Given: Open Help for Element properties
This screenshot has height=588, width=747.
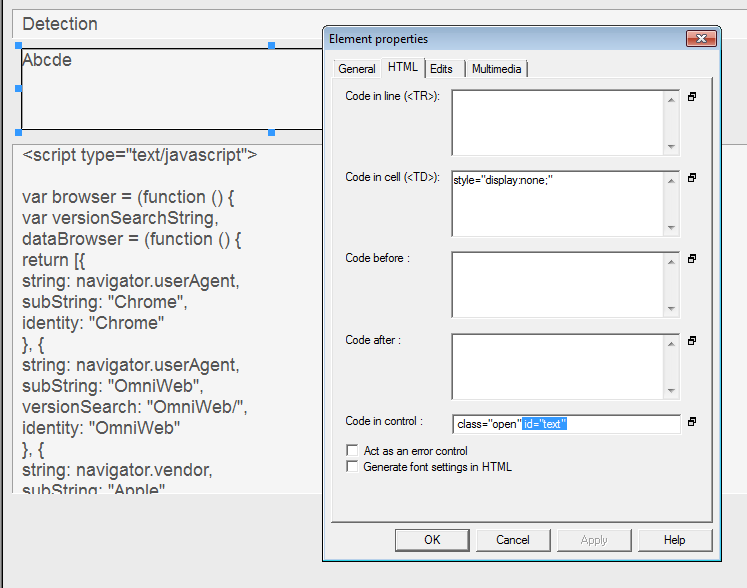Looking at the screenshot, I should (x=675, y=540).
